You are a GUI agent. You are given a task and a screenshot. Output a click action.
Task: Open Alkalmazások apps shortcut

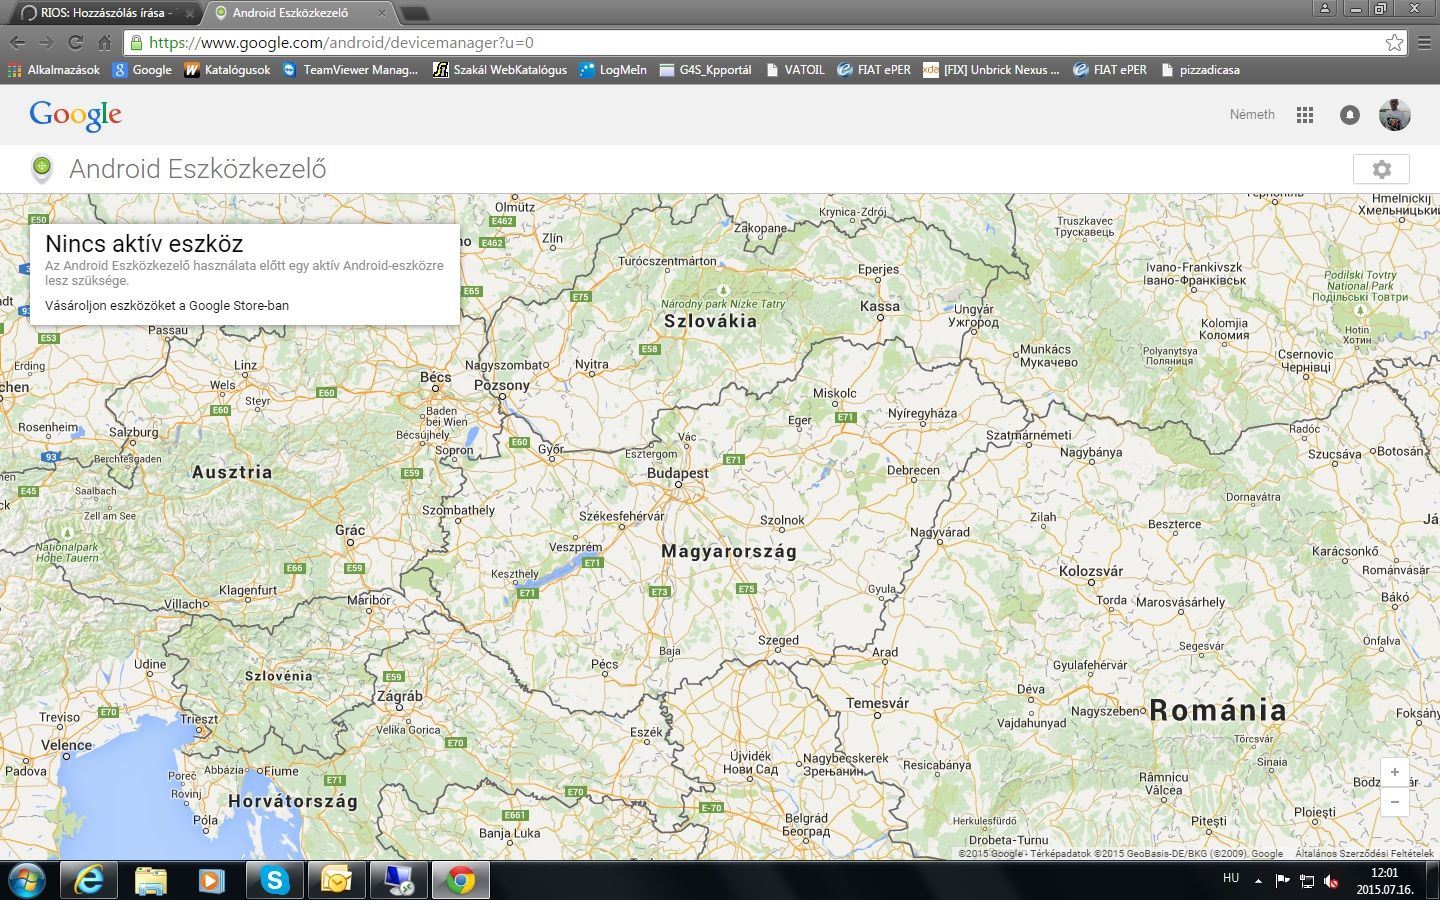[x=54, y=70]
